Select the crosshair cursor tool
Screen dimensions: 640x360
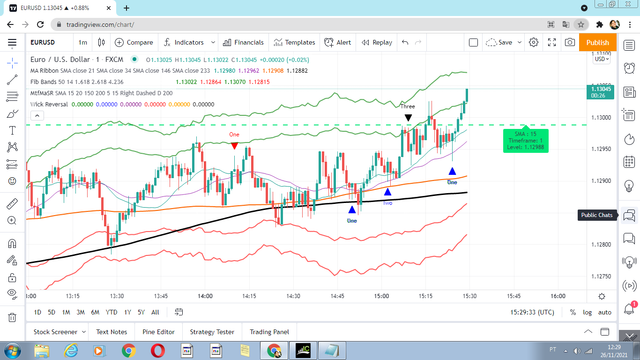point(12,63)
